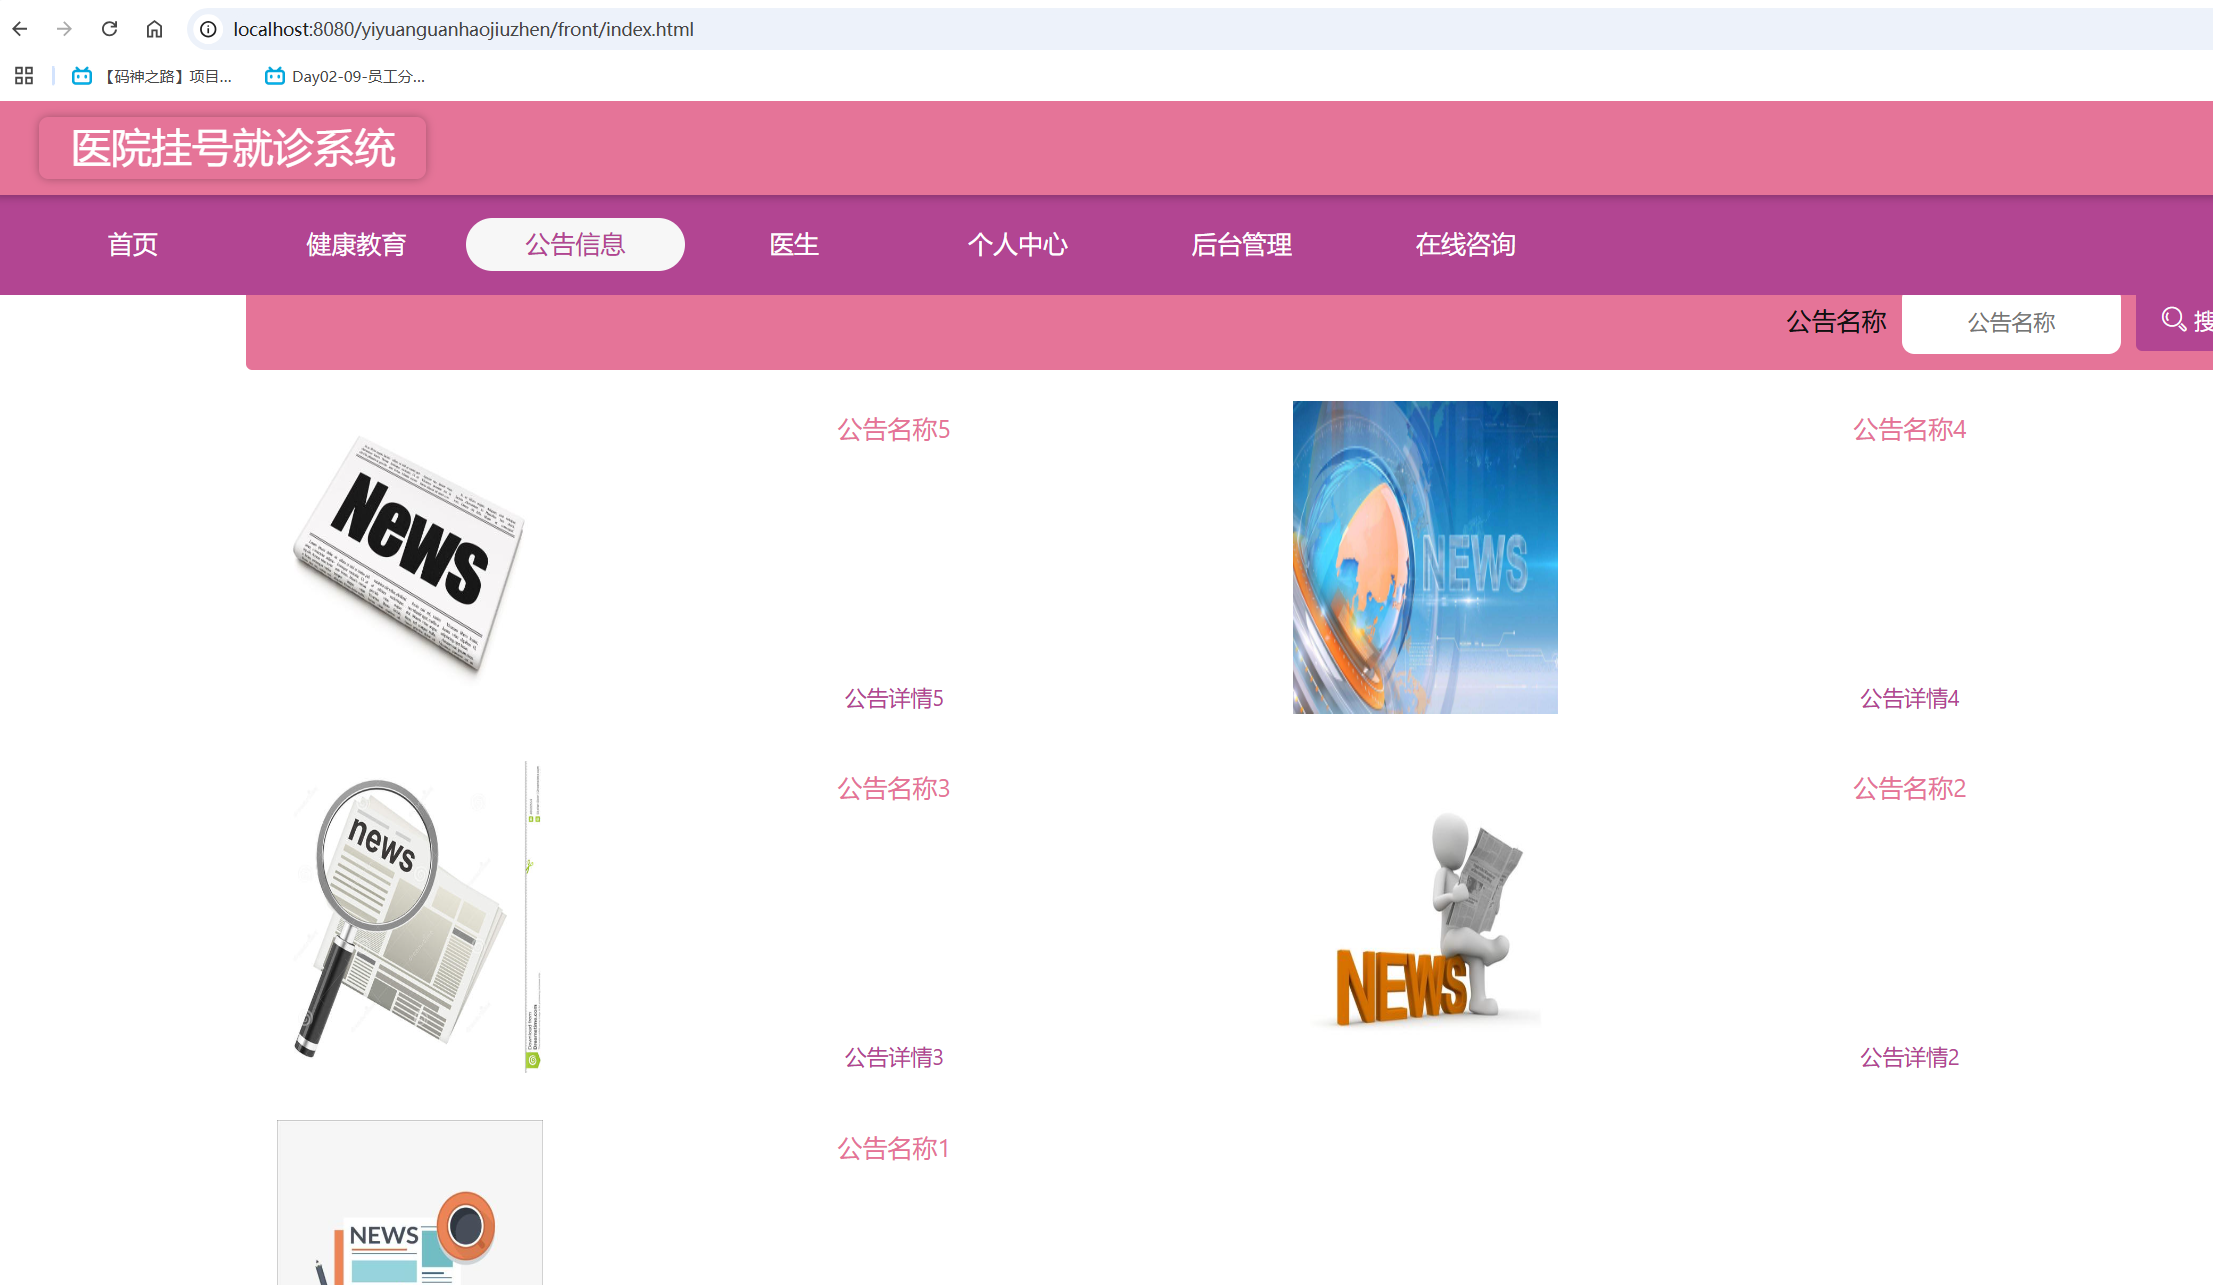The height and width of the screenshot is (1285, 2213).
Task: Click the 医院挂号就诊系统 site title banner
Action: pos(232,147)
